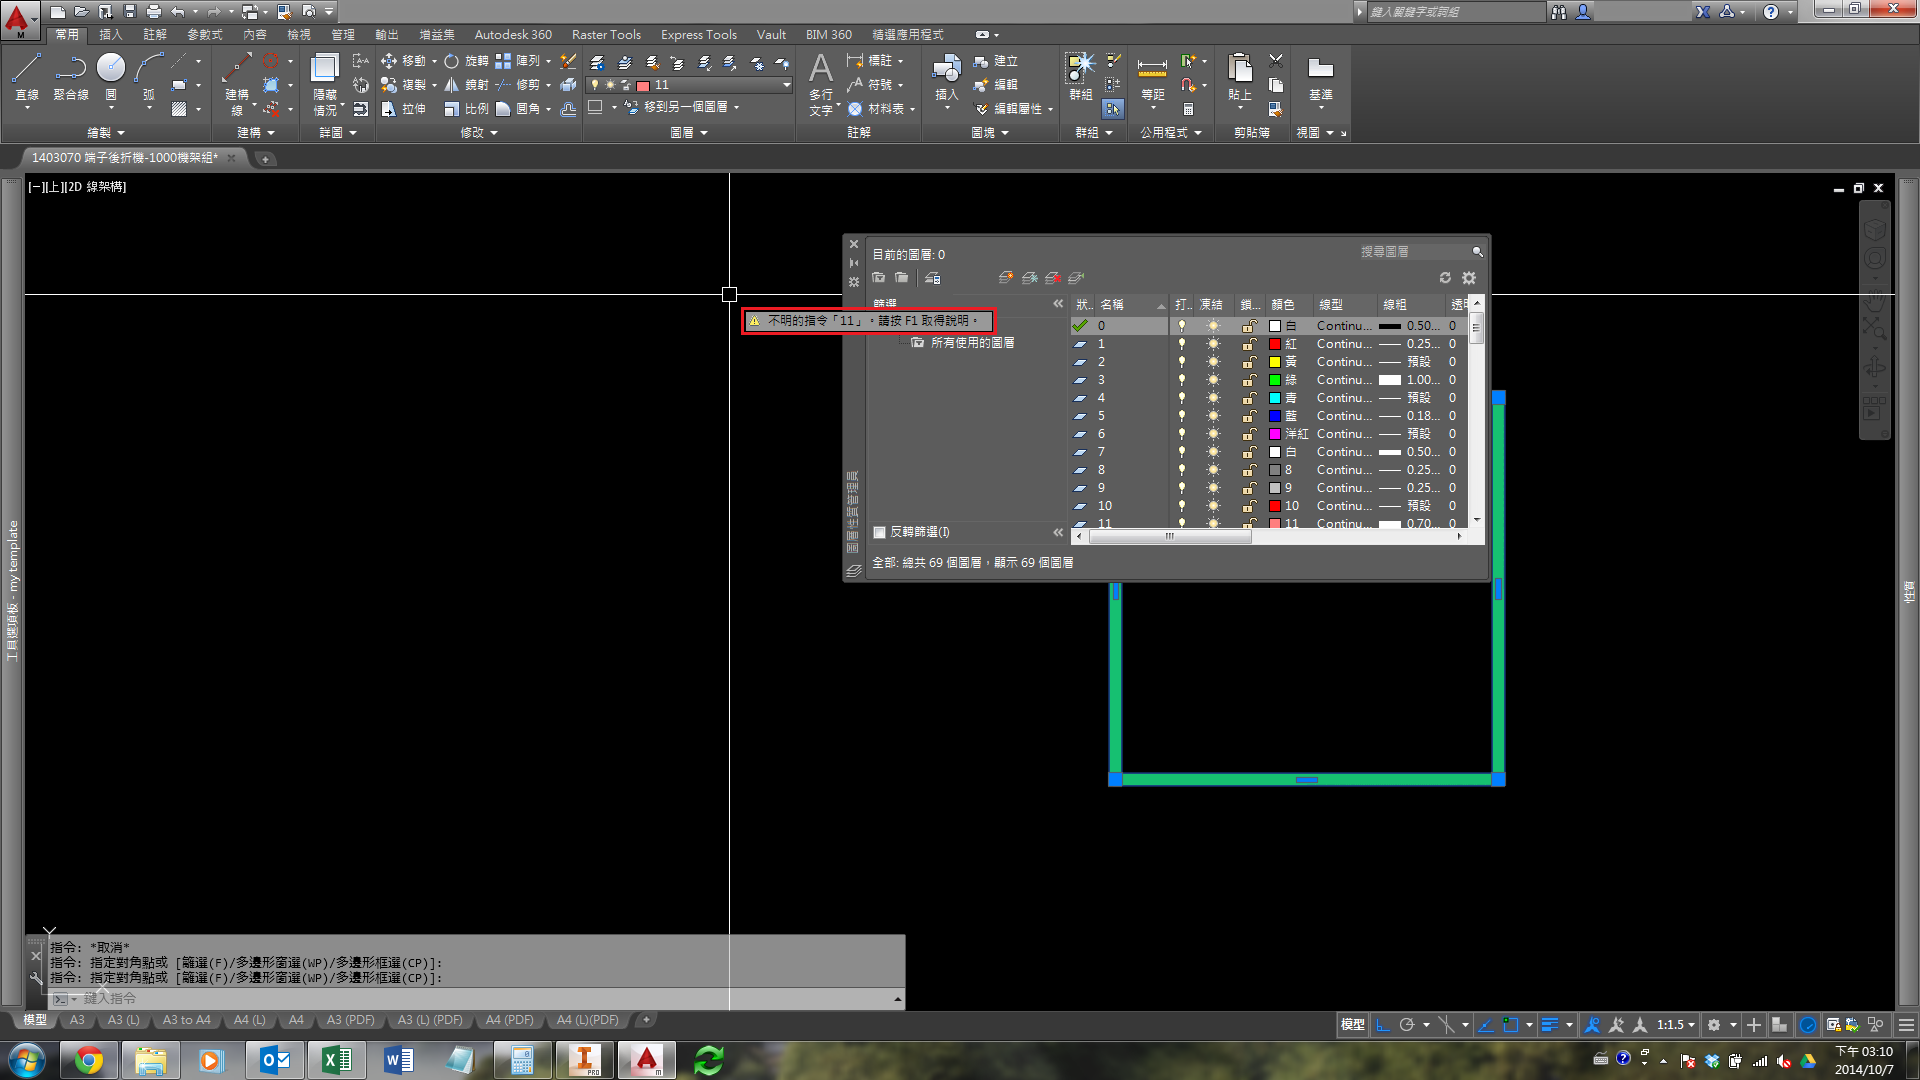Click the 搜尋圖層 search field
Viewport: 1920px width, 1080px height.
1415,252
